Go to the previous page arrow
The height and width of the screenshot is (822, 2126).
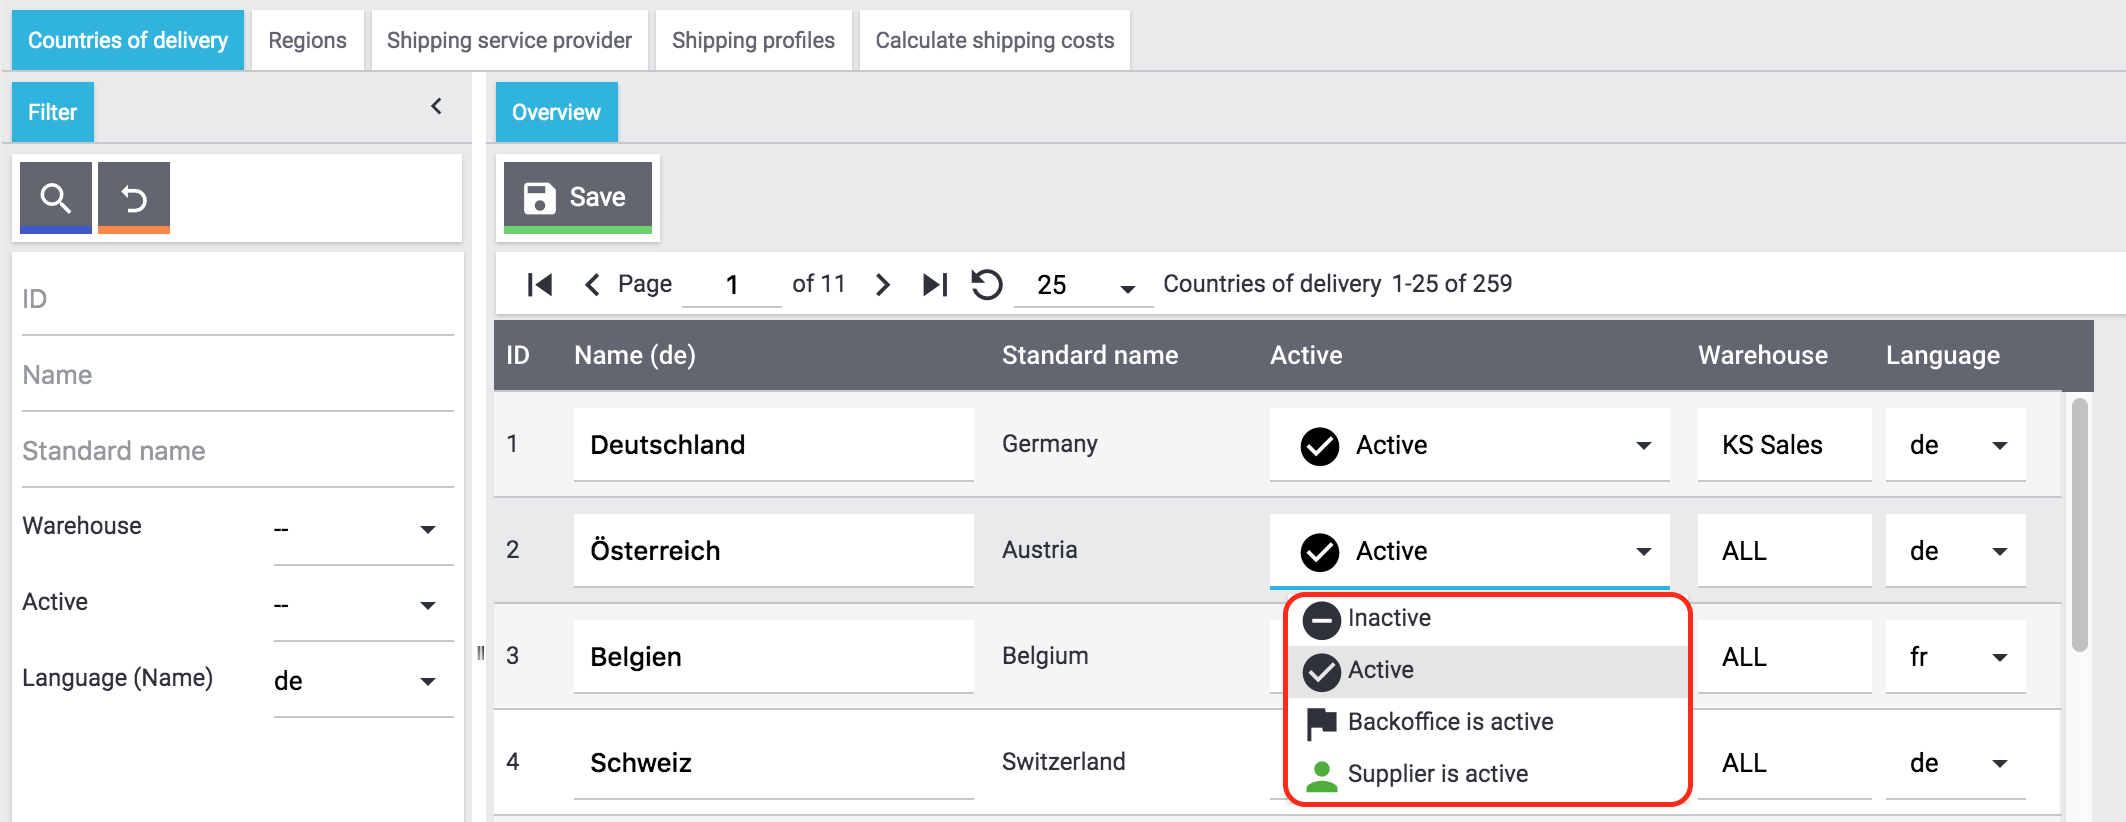592,285
